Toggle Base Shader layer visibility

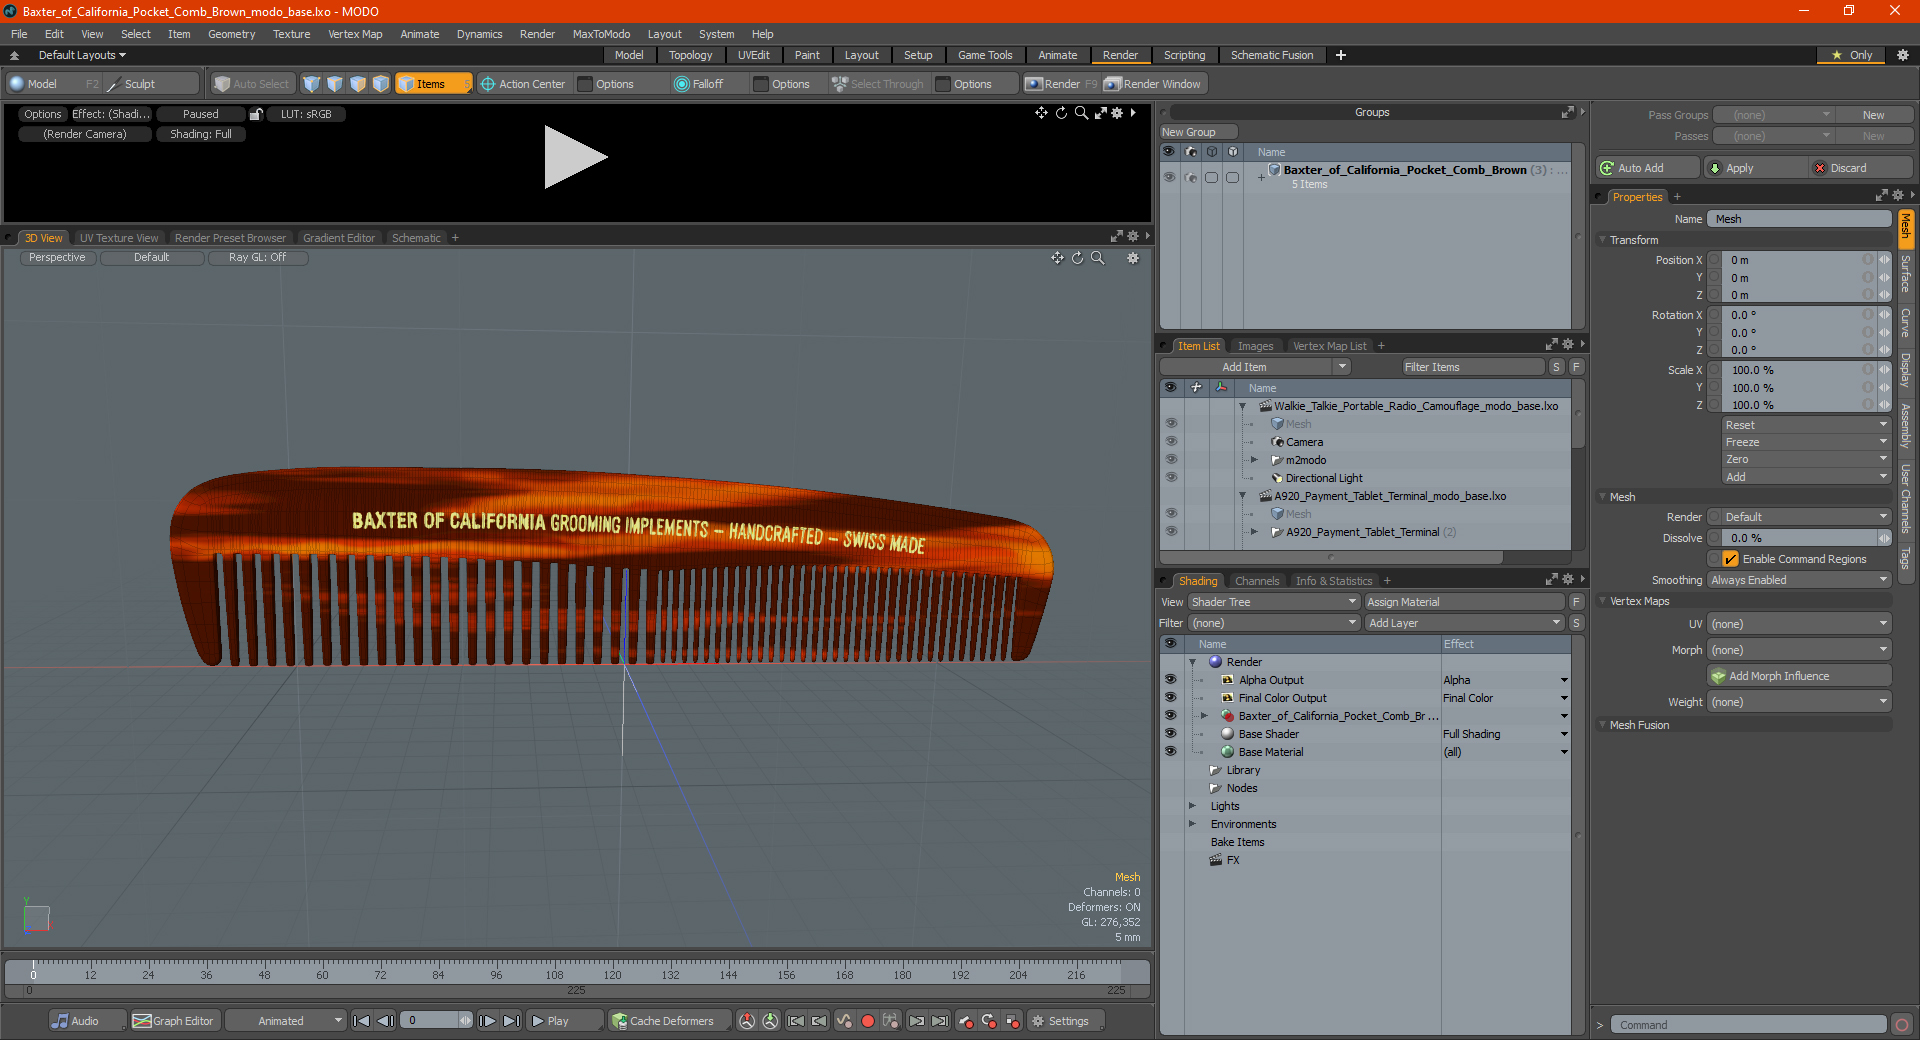pyautogui.click(x=1170, y=734)
